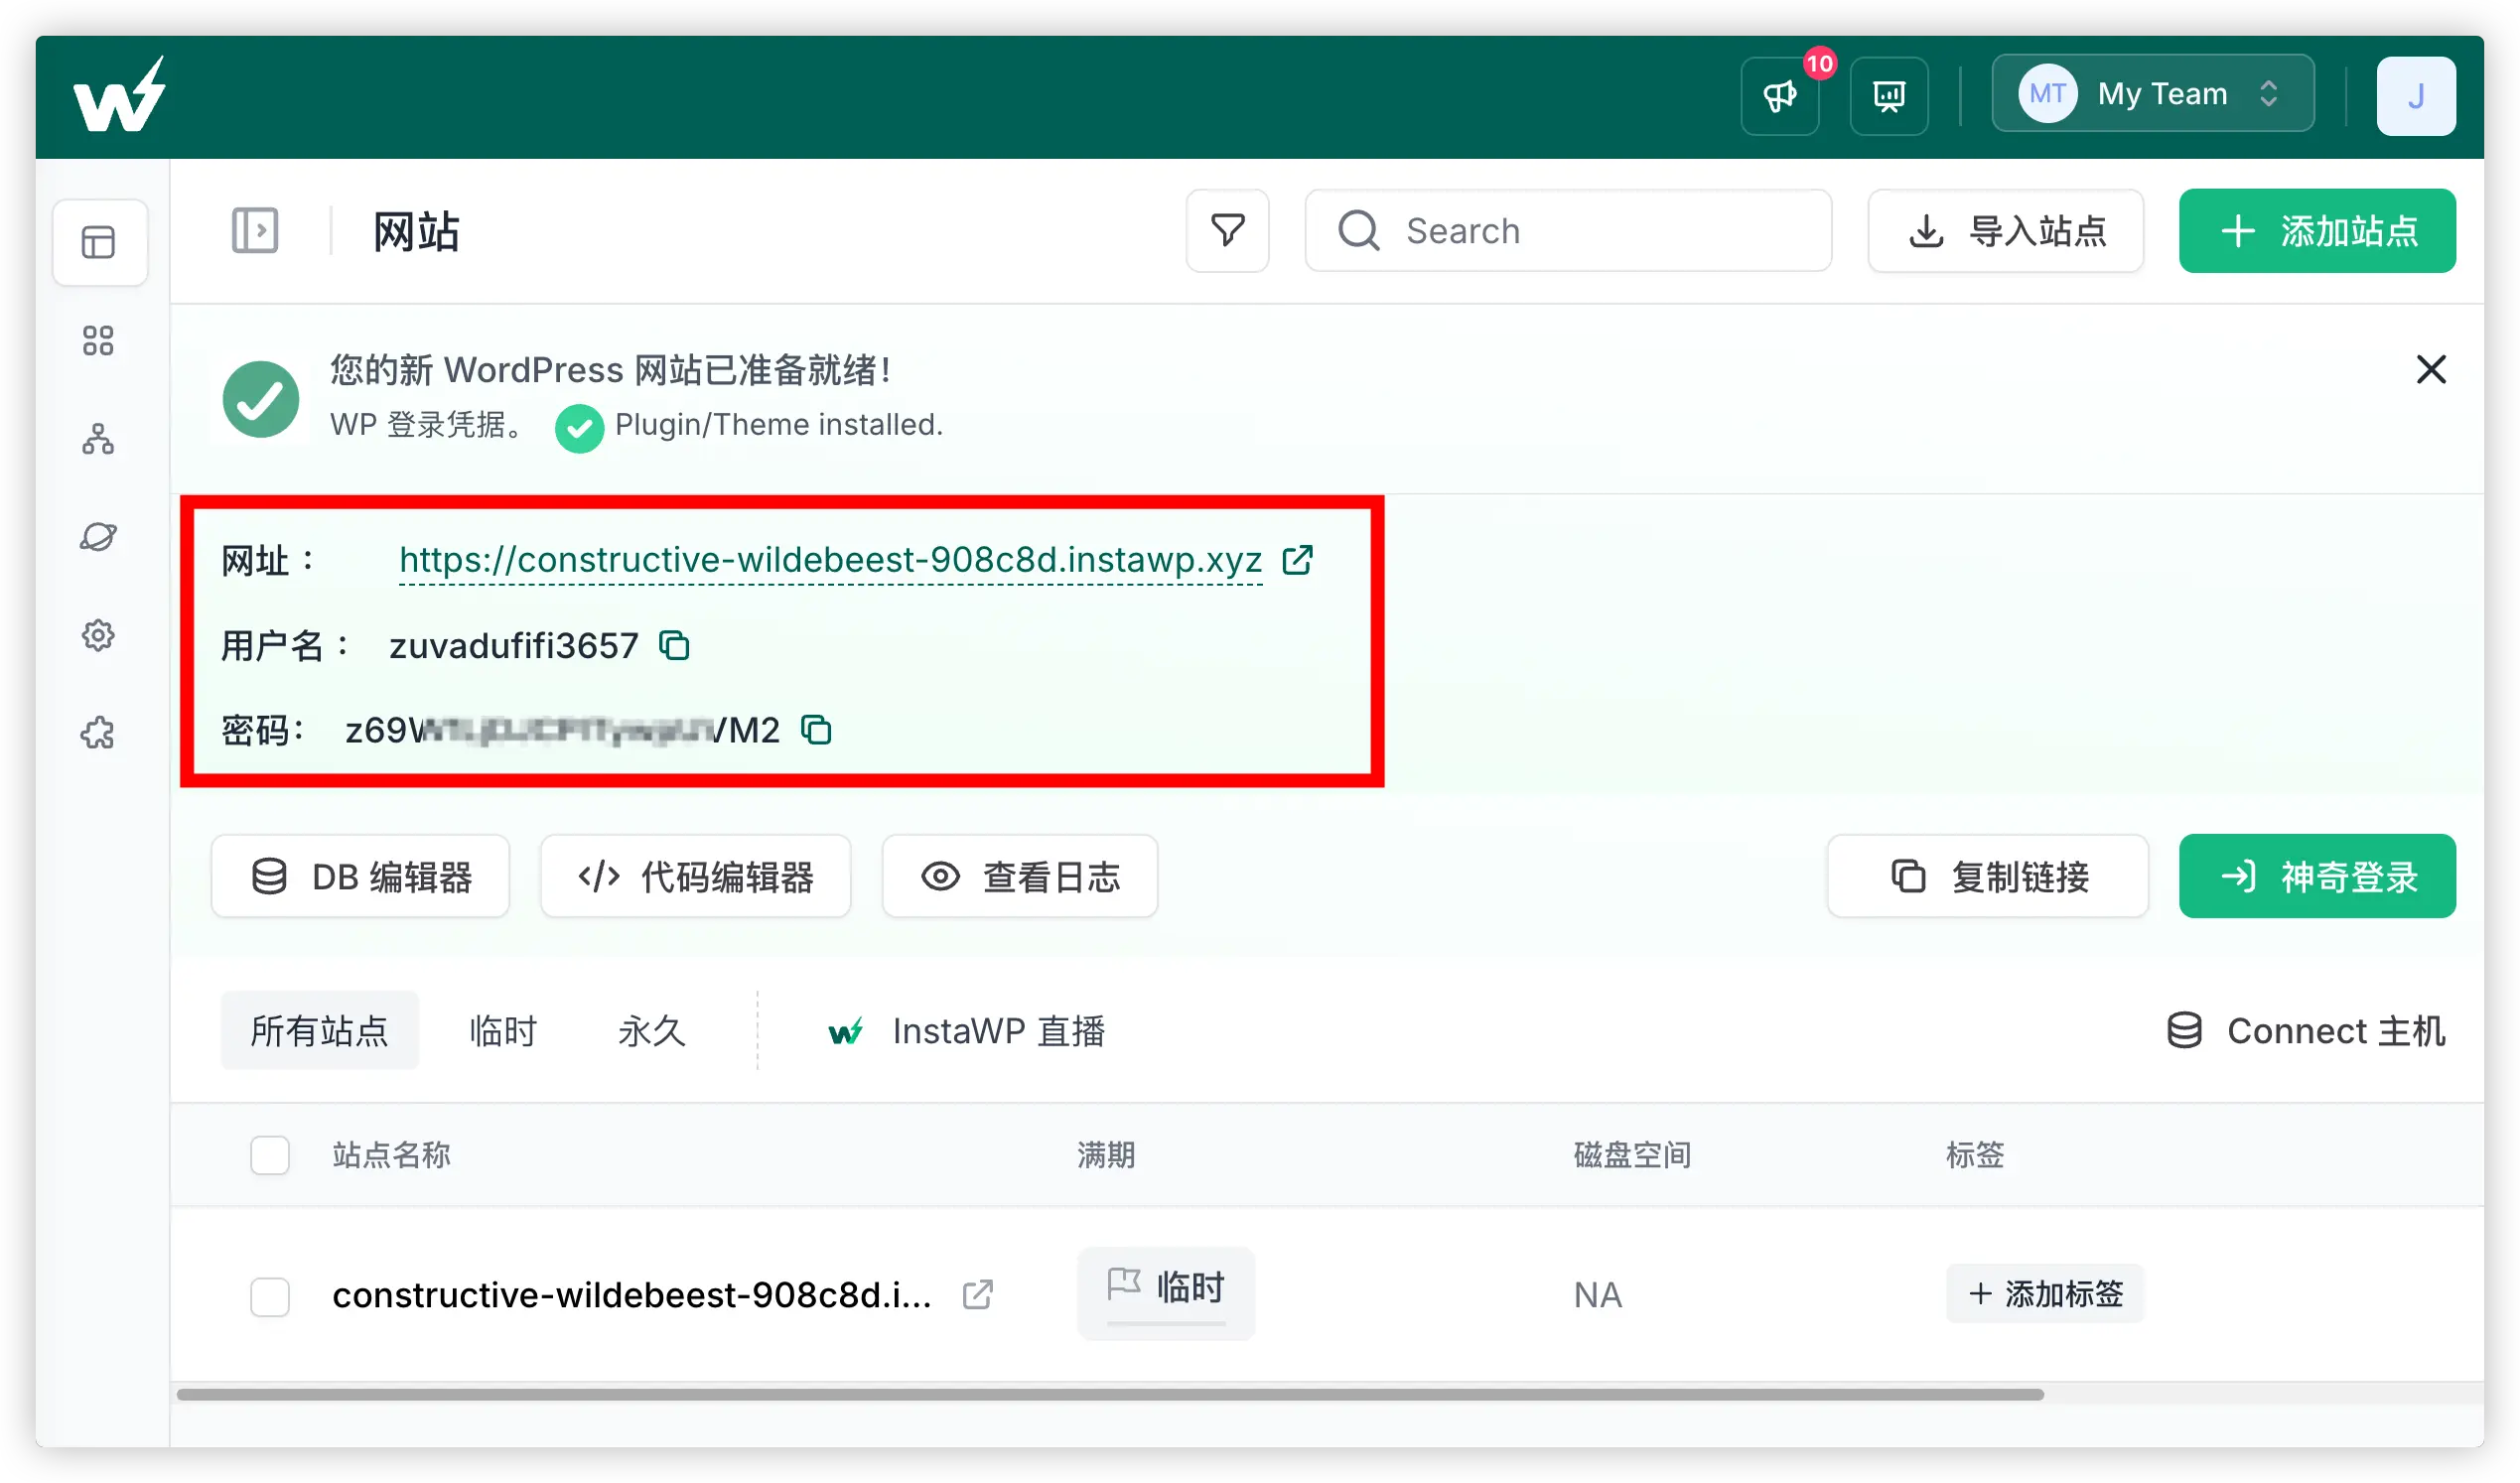This screenshot has width=2520, height=1483.
Task: Click the 添加站点 add site button
Action: coord(2316,231)
